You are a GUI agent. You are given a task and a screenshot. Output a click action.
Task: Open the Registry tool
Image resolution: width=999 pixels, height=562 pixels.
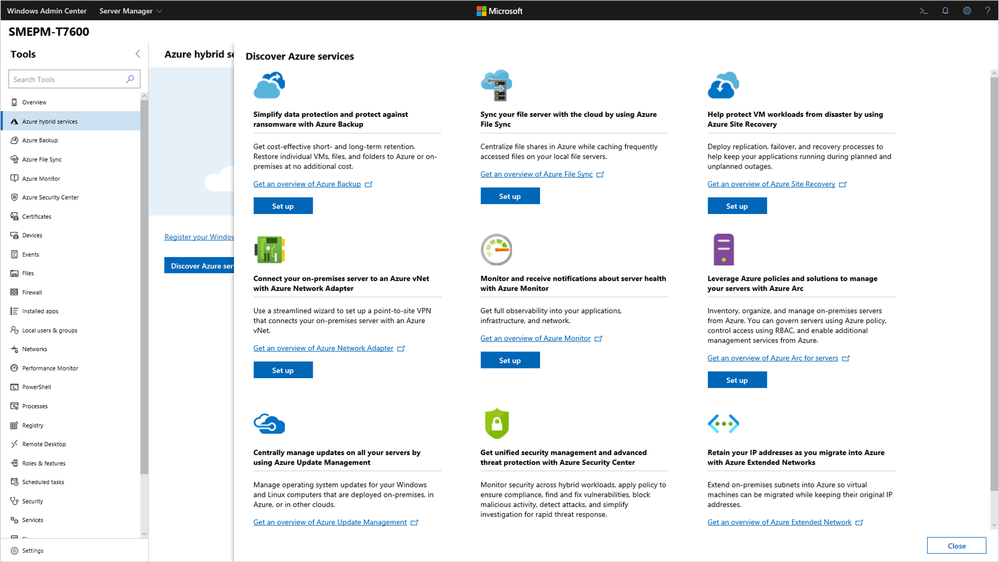coord(71,426)
